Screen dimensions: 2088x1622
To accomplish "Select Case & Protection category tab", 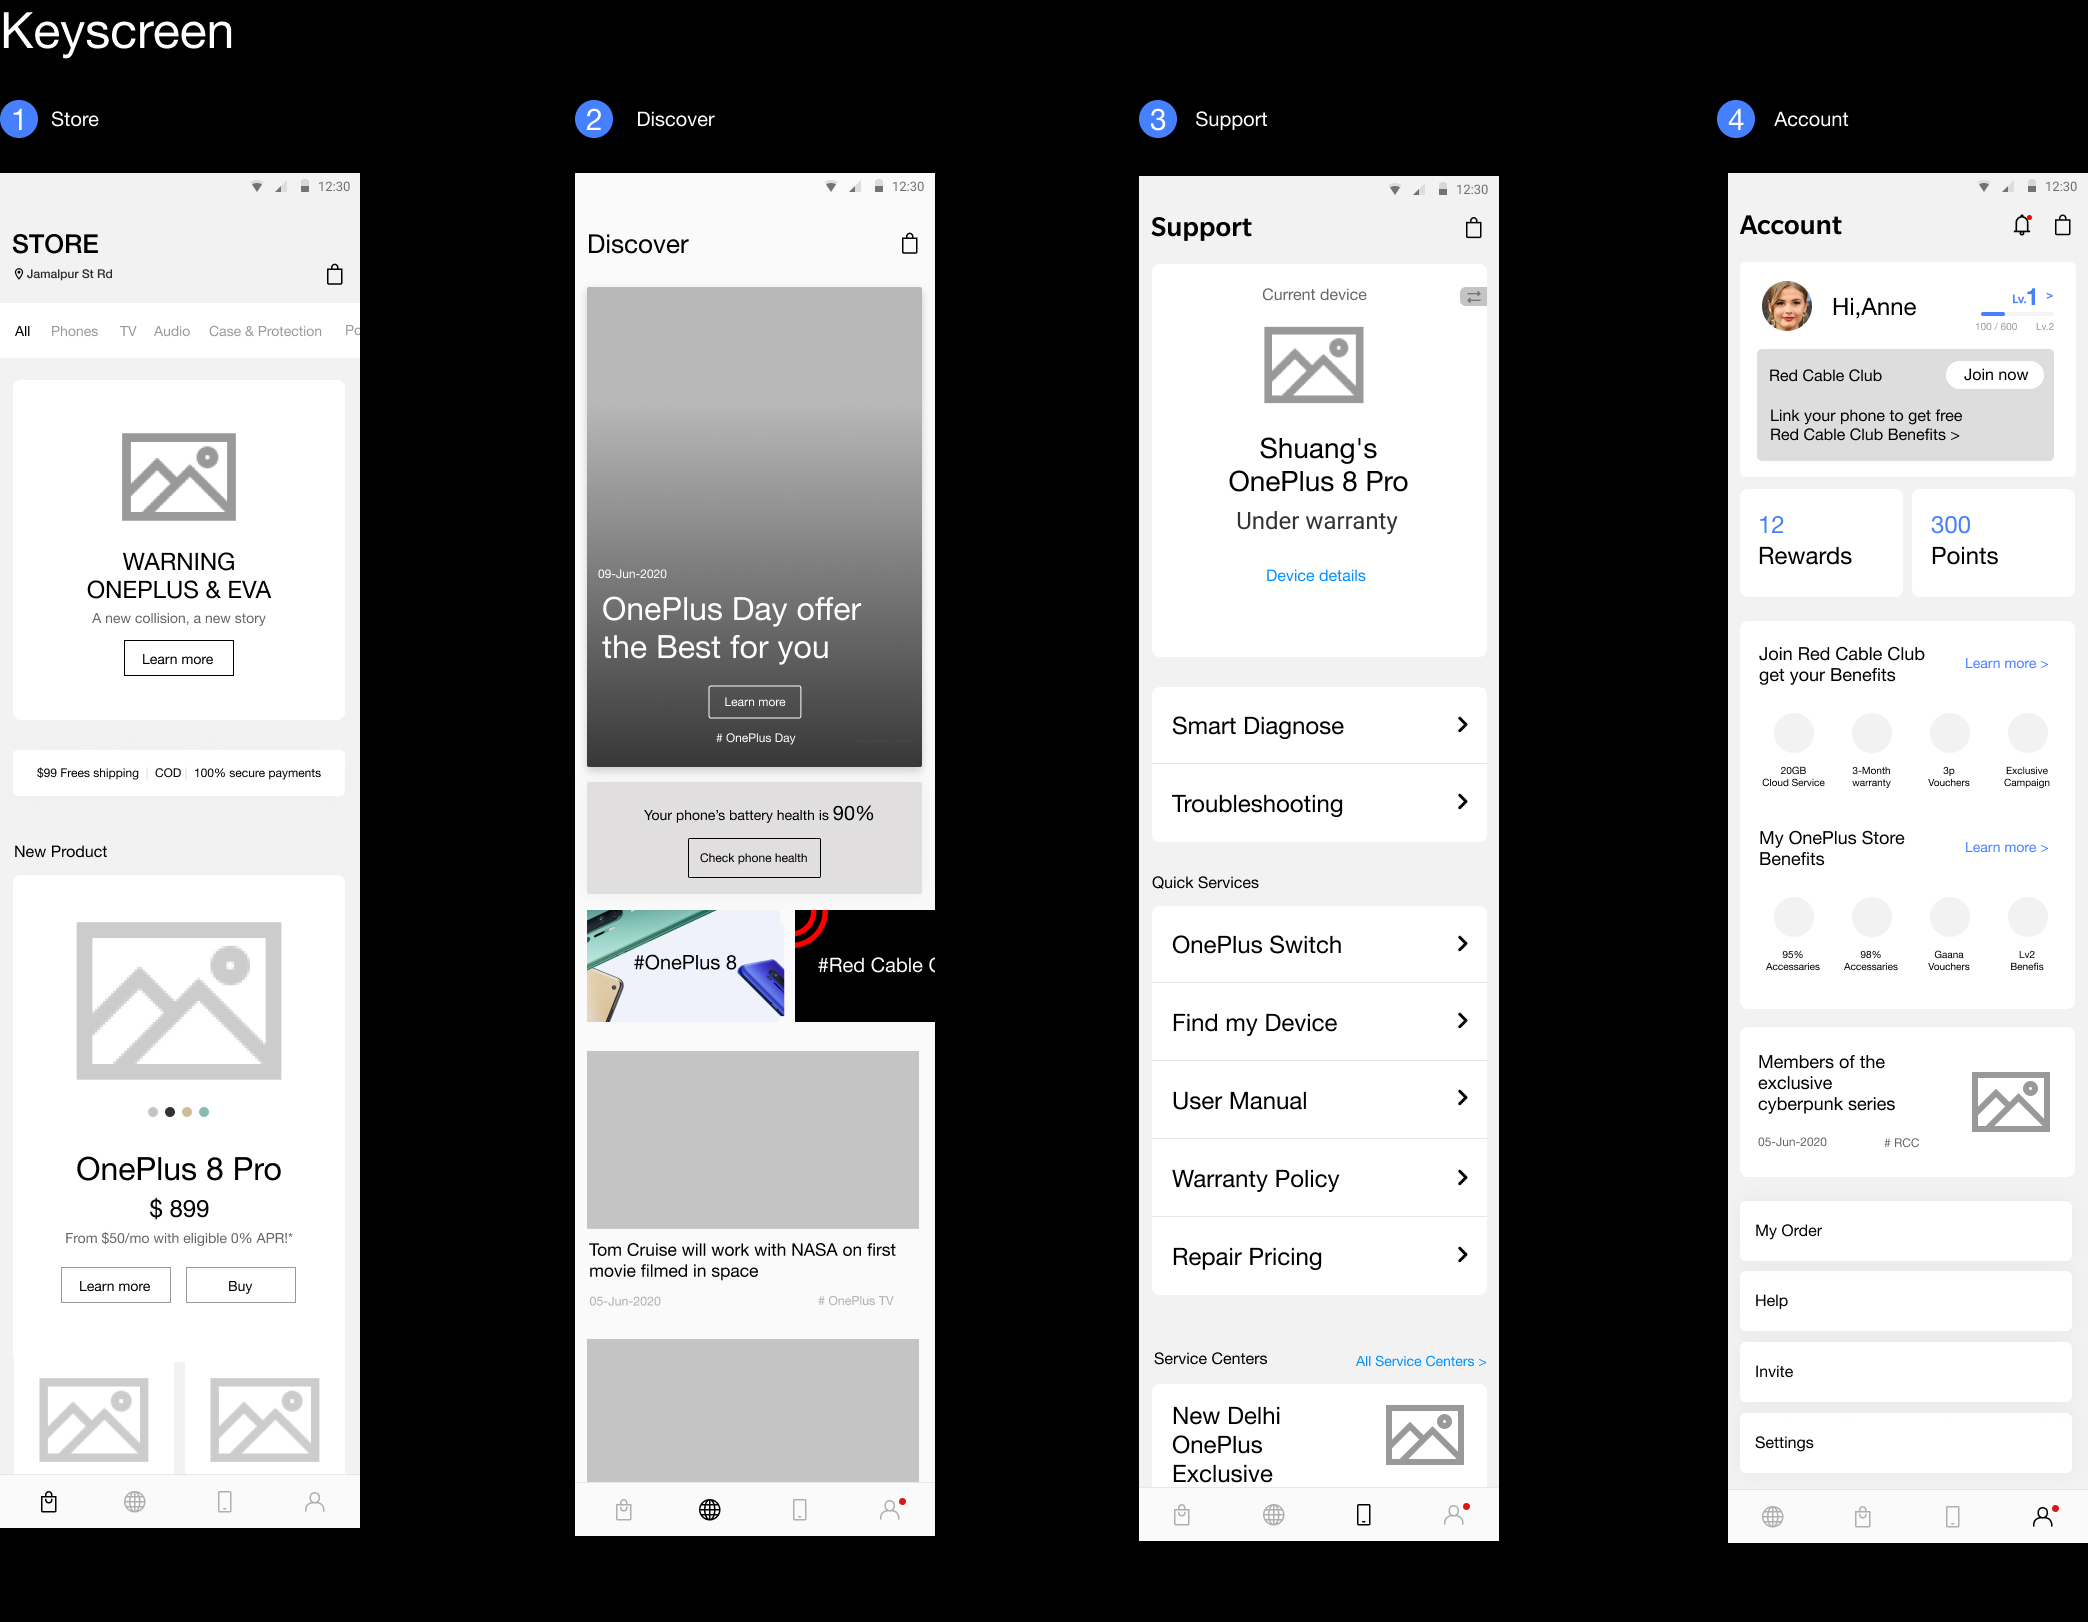I will [x=265, y=331].
